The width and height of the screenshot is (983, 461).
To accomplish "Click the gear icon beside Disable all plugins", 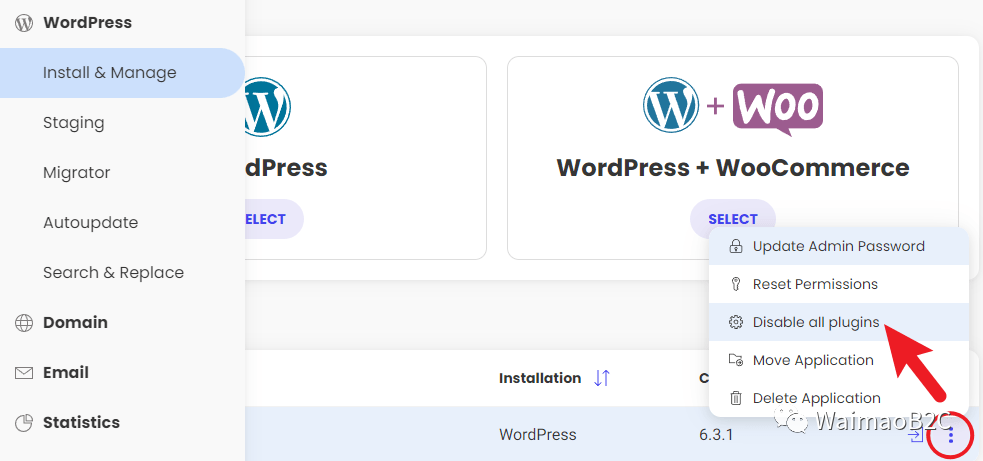I will (735, 322).
